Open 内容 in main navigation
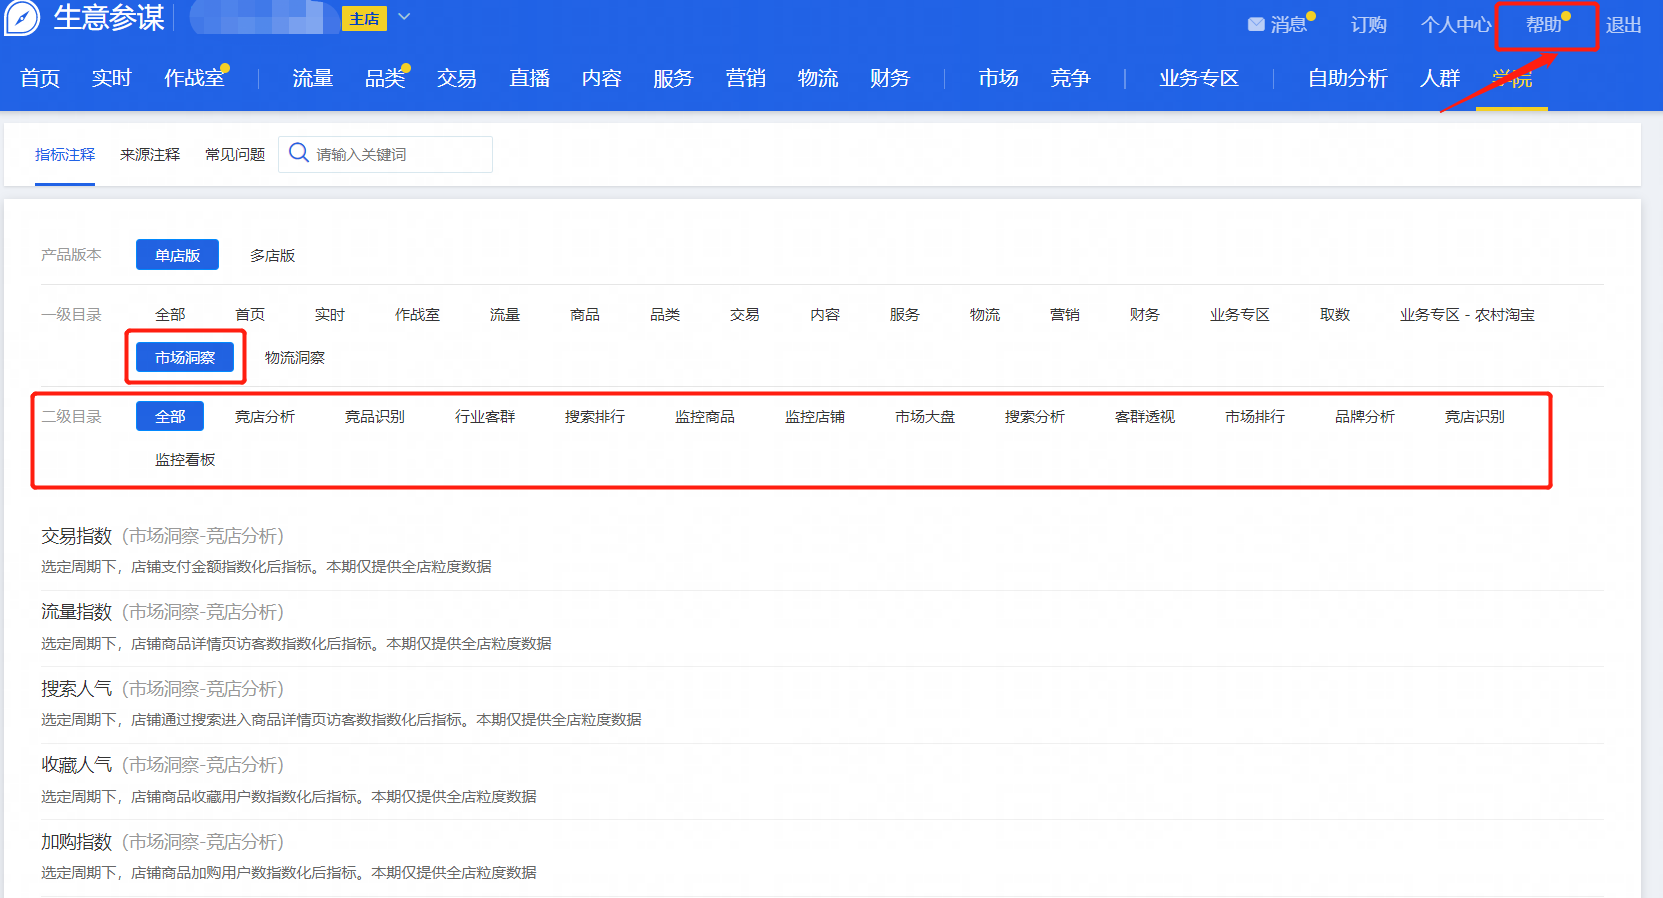This screenshot has width=1663, height=898. [x=602, y=78]
